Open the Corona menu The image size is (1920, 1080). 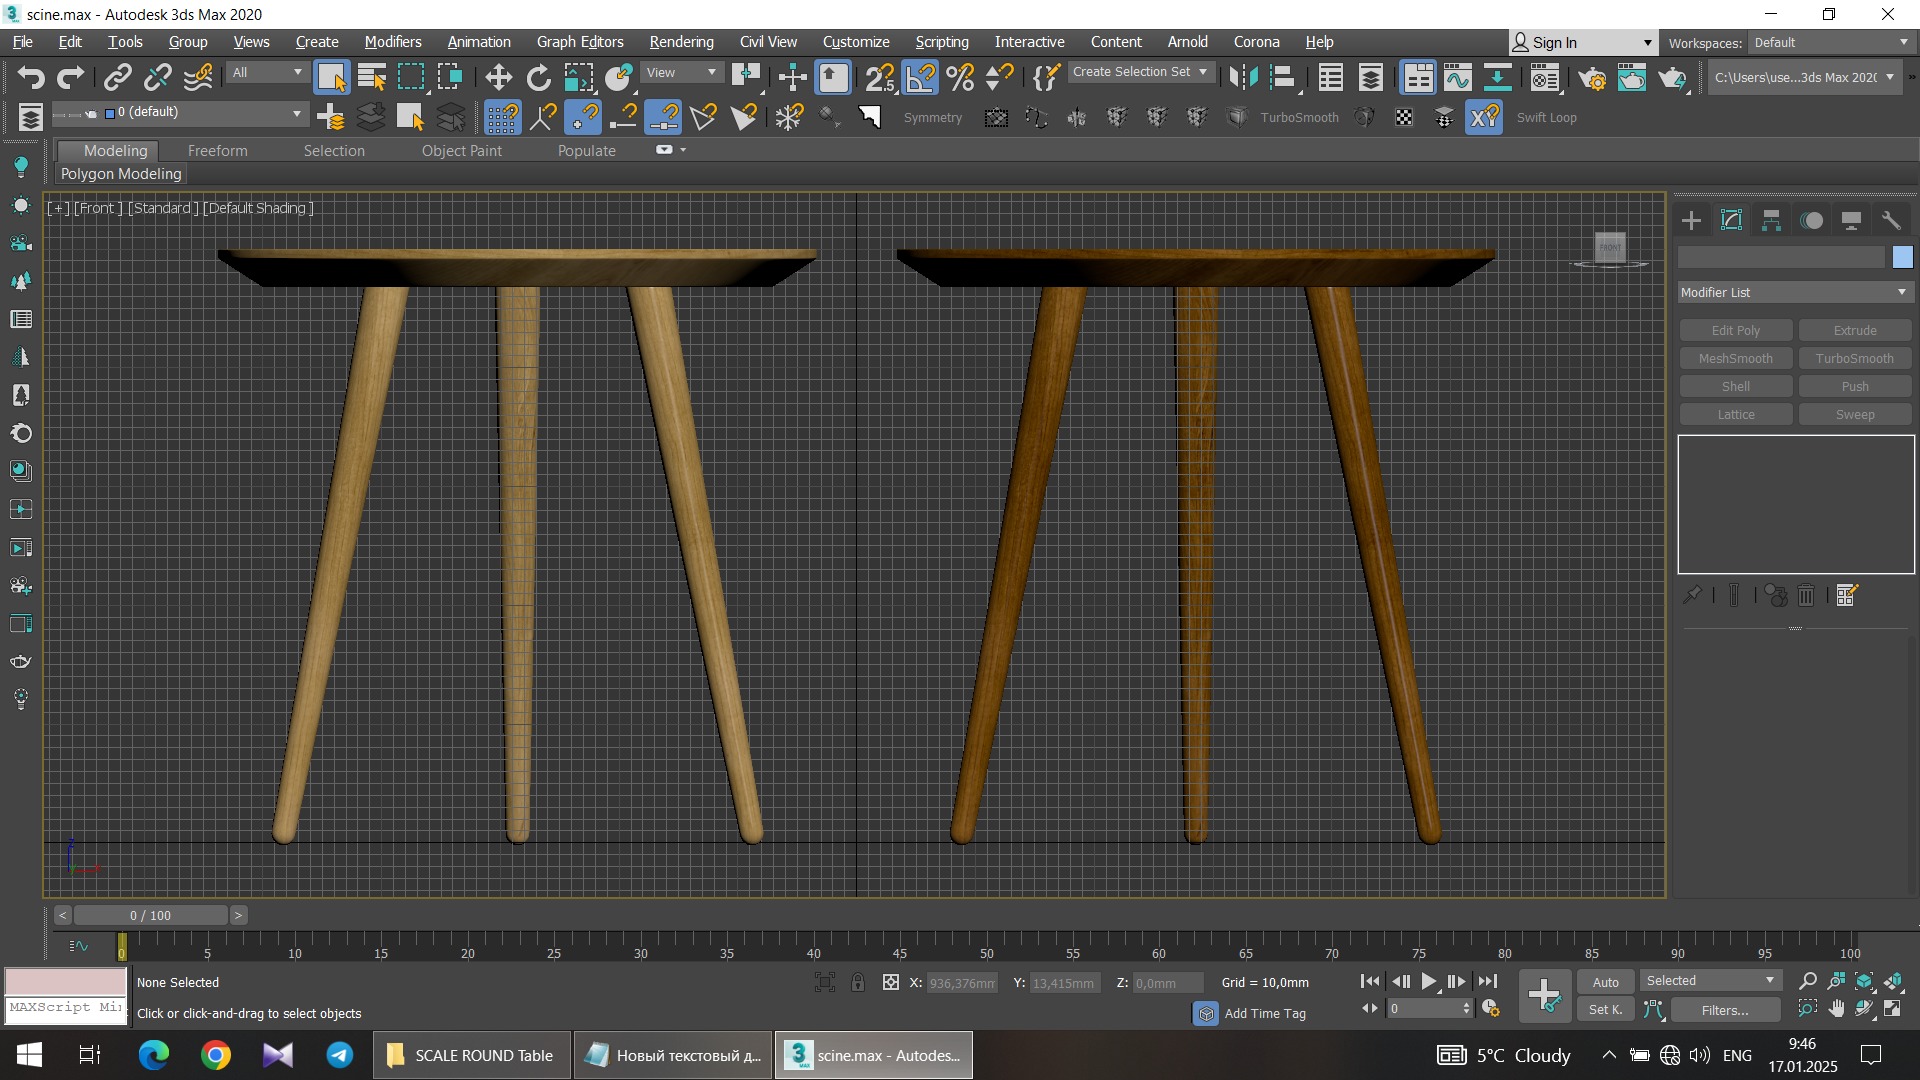[x=1256, y=42]
